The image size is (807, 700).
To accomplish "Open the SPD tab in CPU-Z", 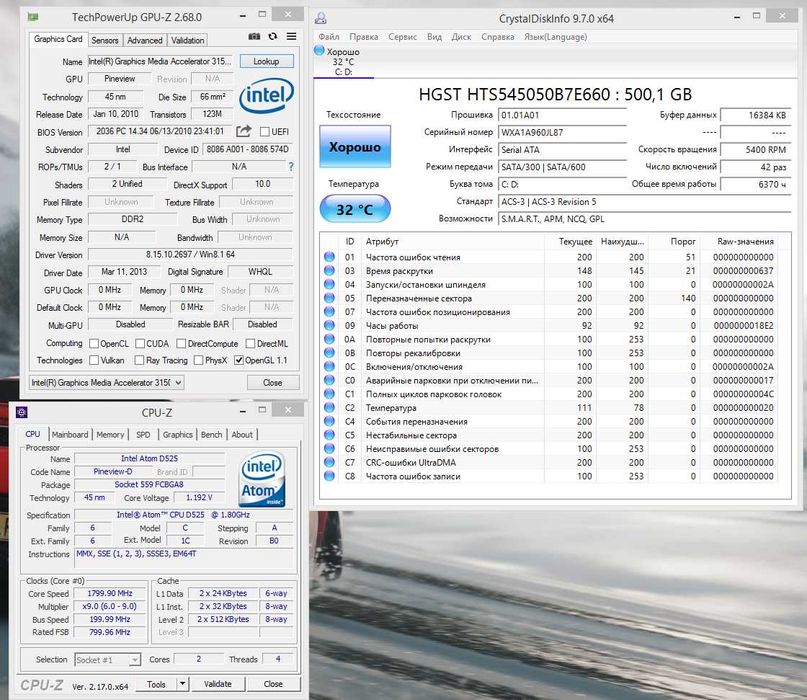I will click(143, 434).
